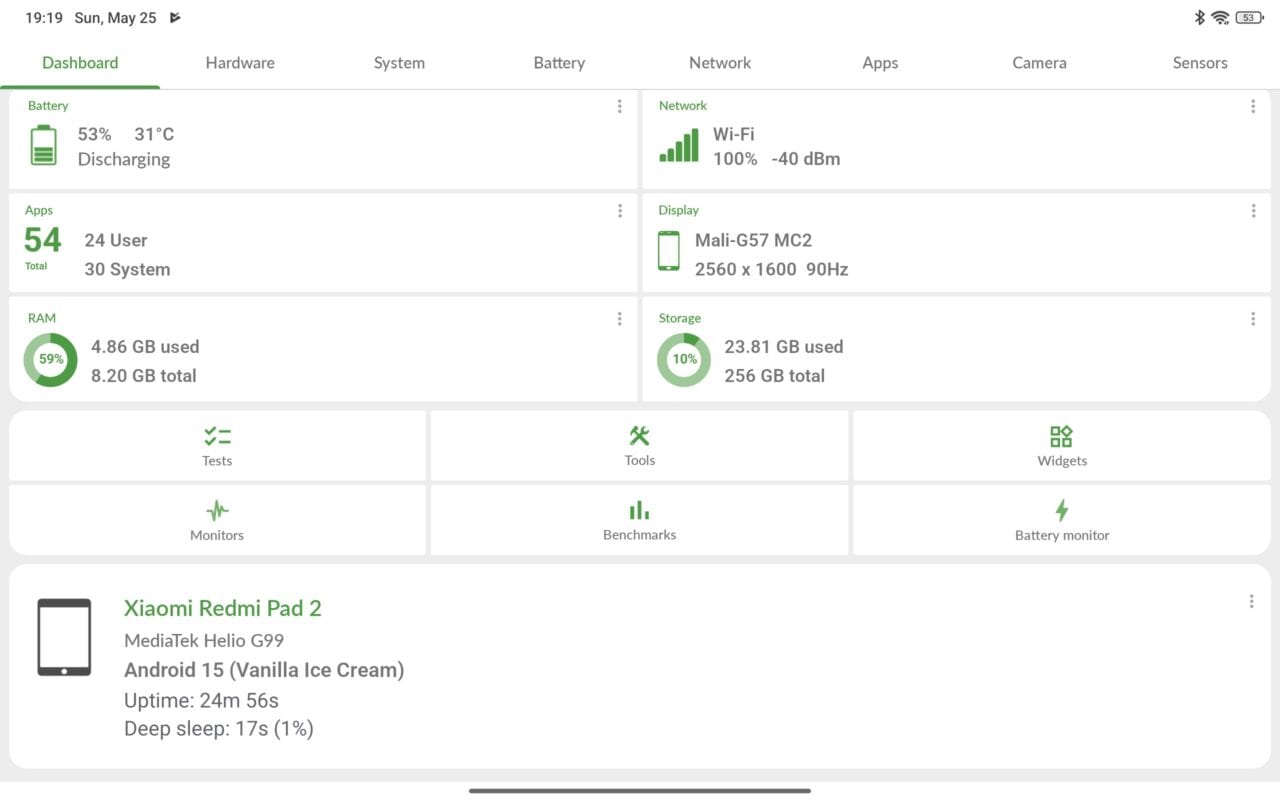The image size is (1280, 800).
Task: Open Storage card overflow menu
Action: click(1253, 319)
